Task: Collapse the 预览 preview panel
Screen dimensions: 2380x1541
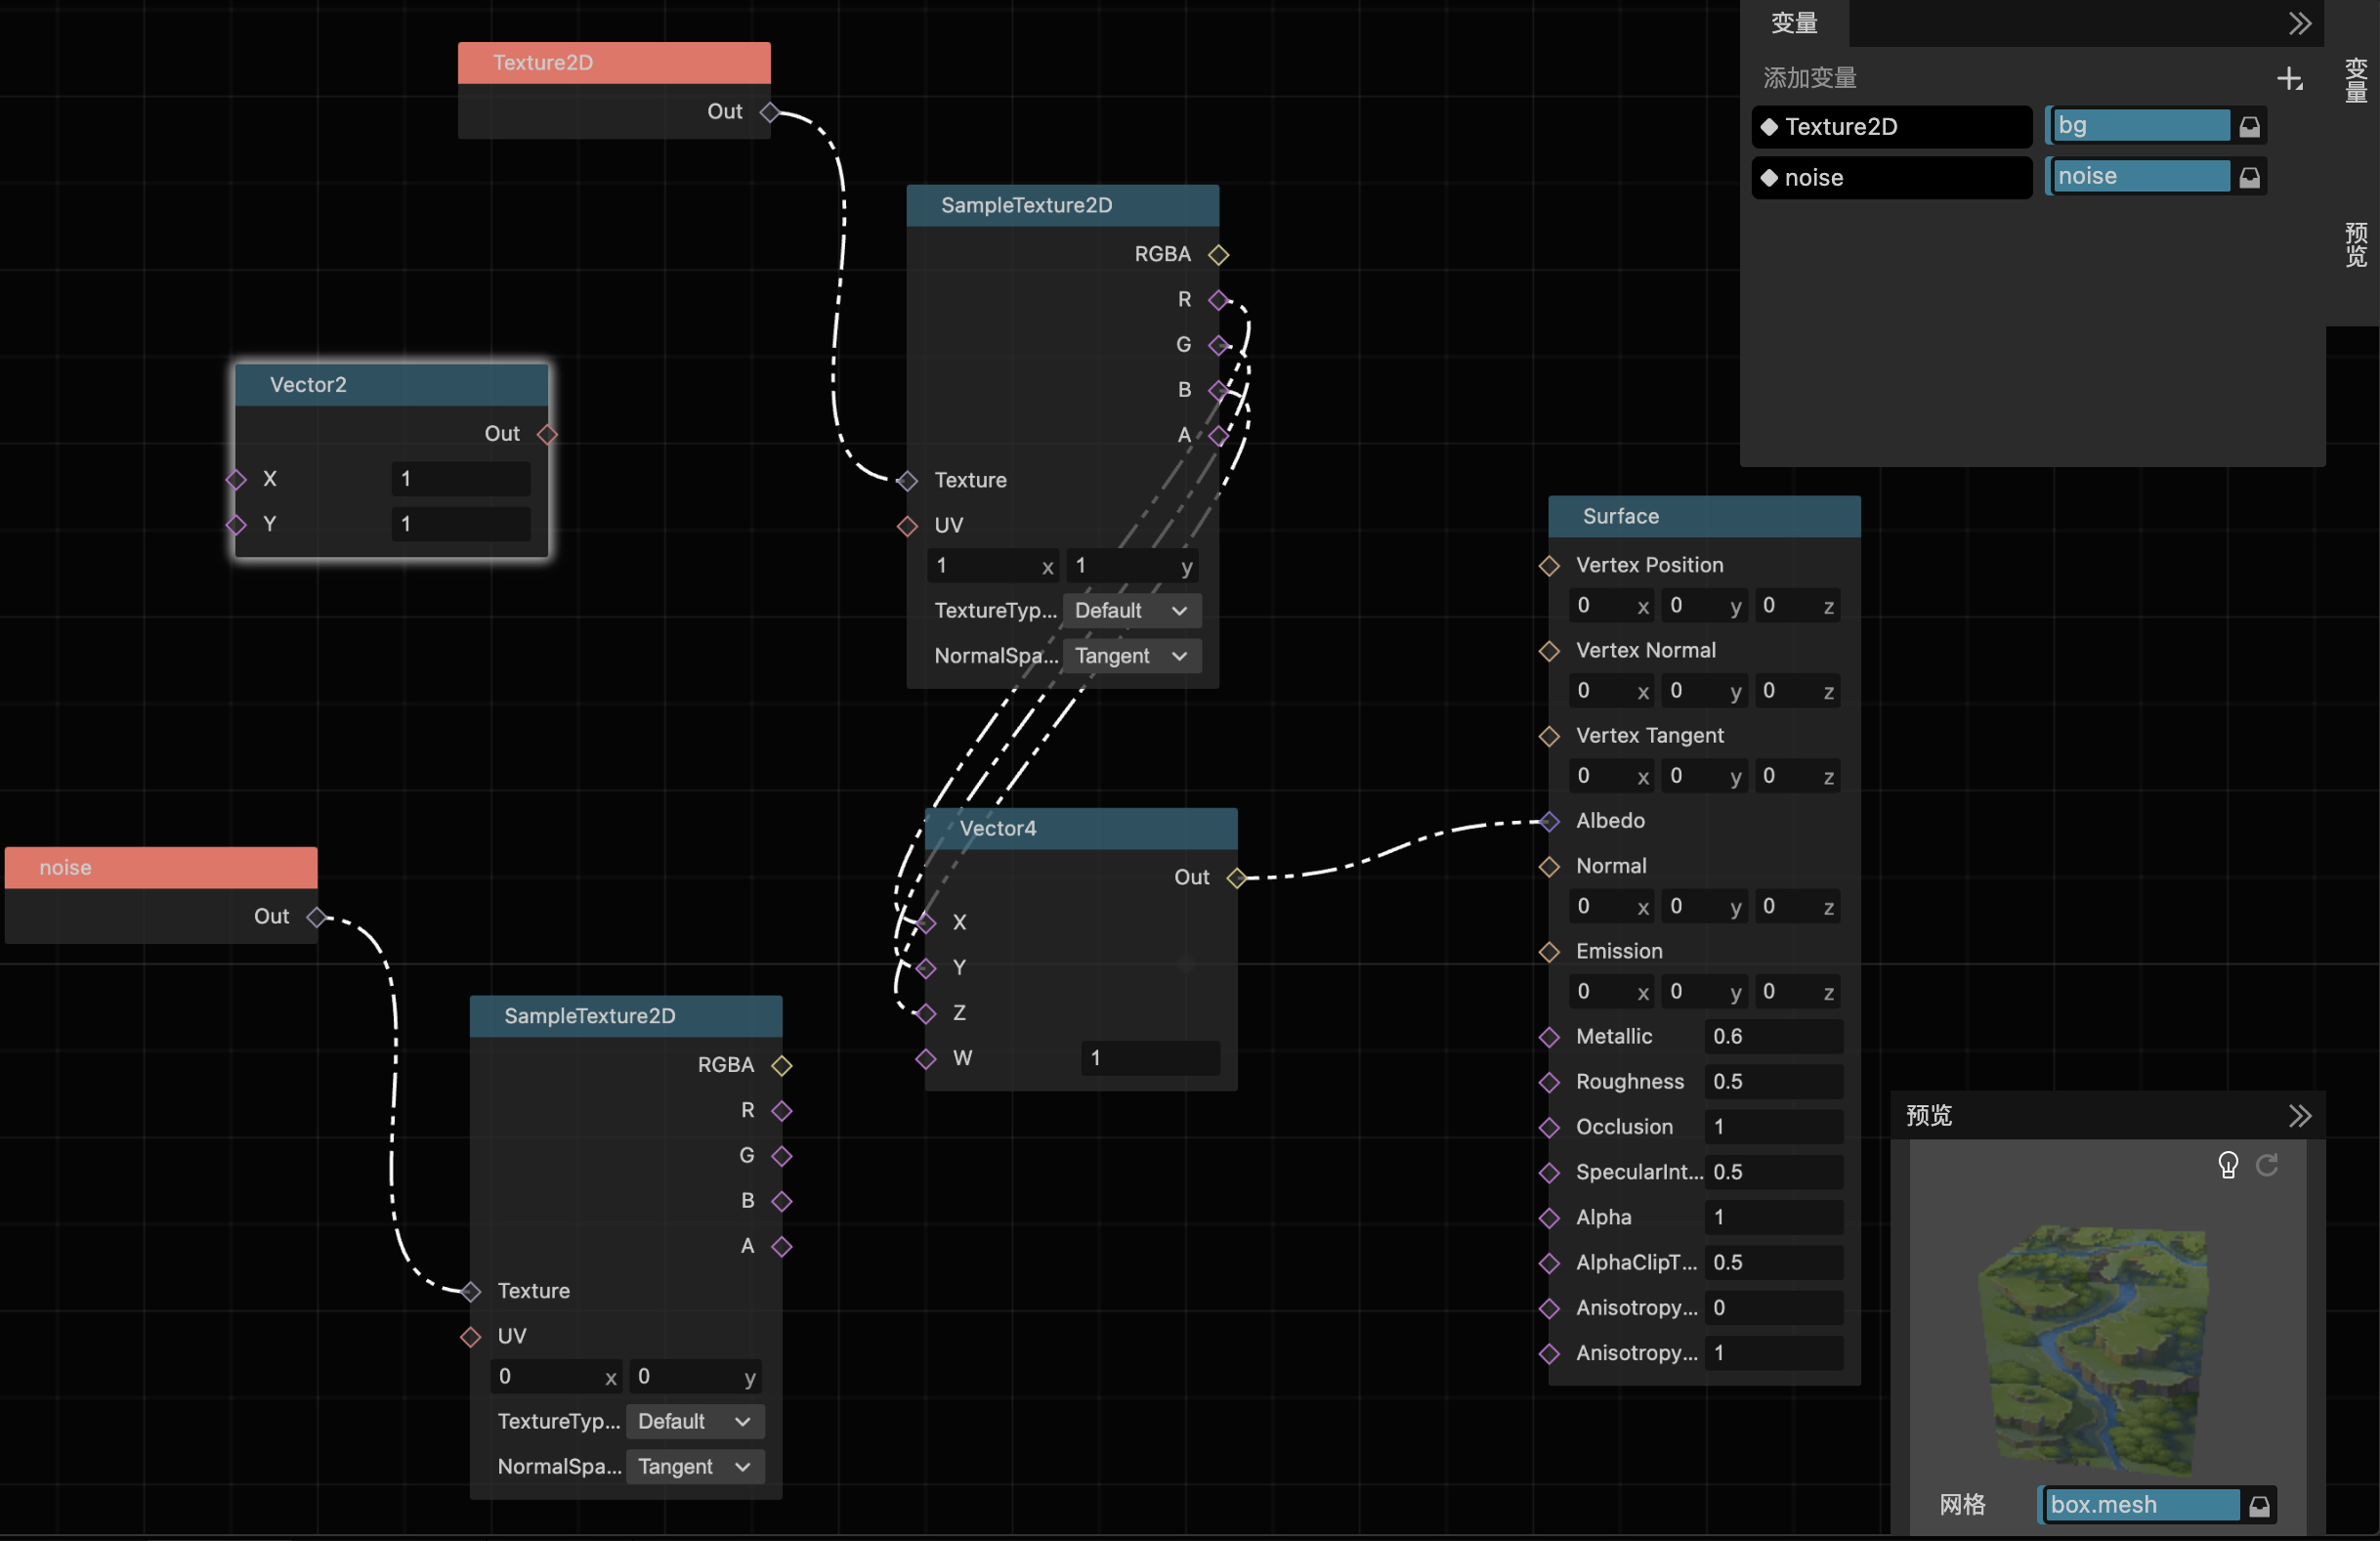Action: 2299,1115
